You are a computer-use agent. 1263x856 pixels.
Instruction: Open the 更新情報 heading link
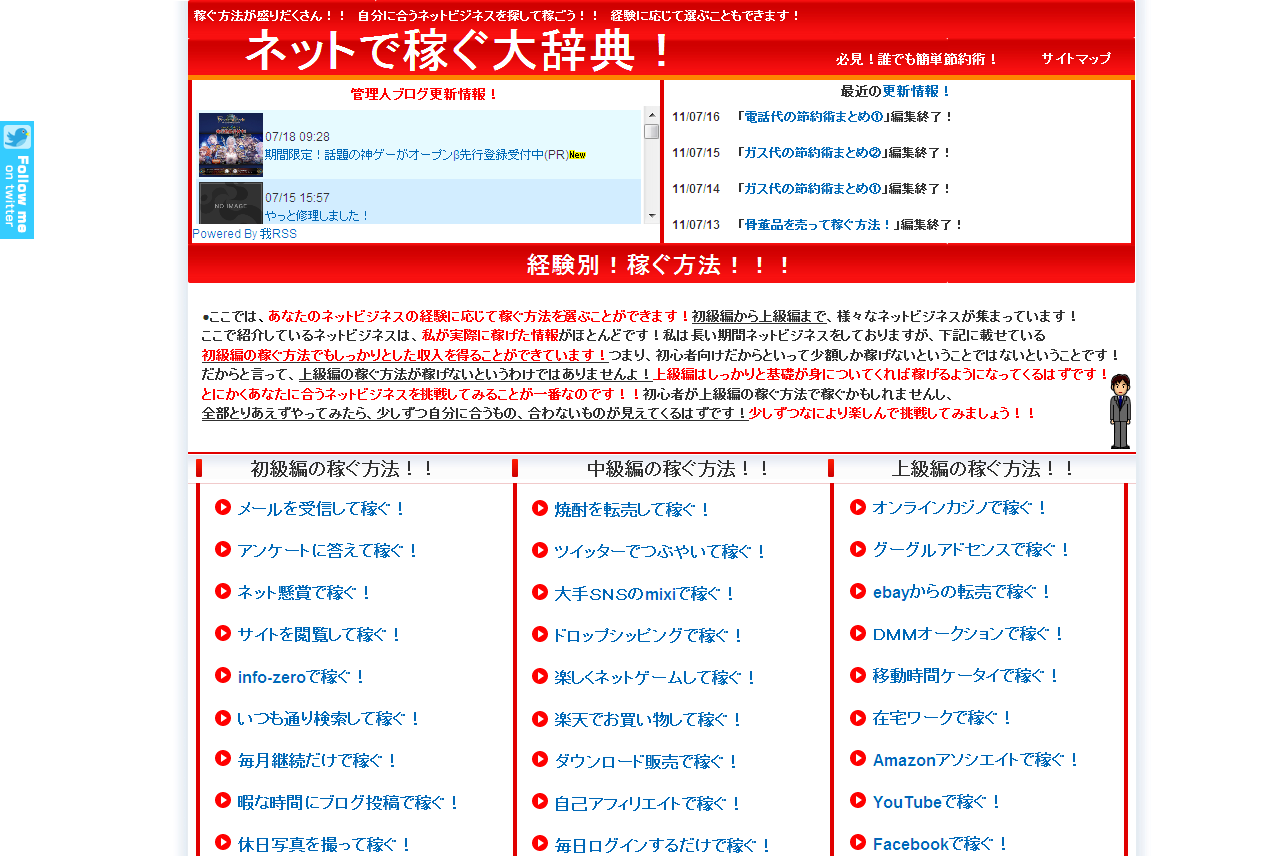click(x=916, y=91)
